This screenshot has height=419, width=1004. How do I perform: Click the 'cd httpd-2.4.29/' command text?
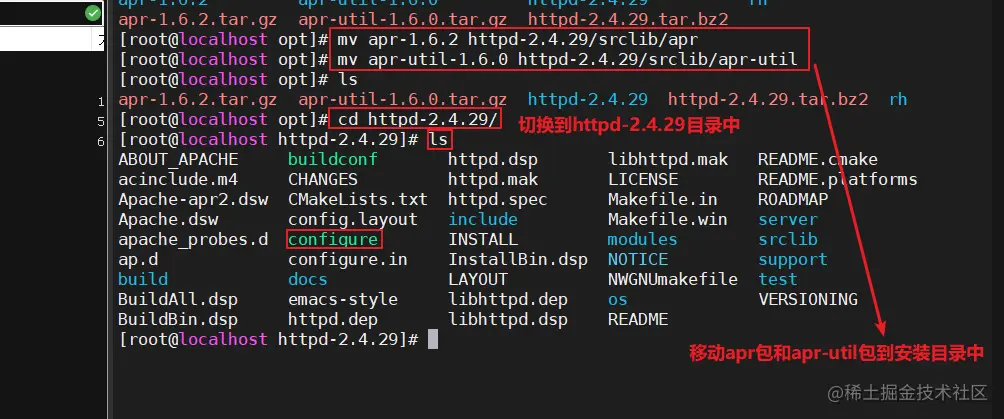click(417, 119)
